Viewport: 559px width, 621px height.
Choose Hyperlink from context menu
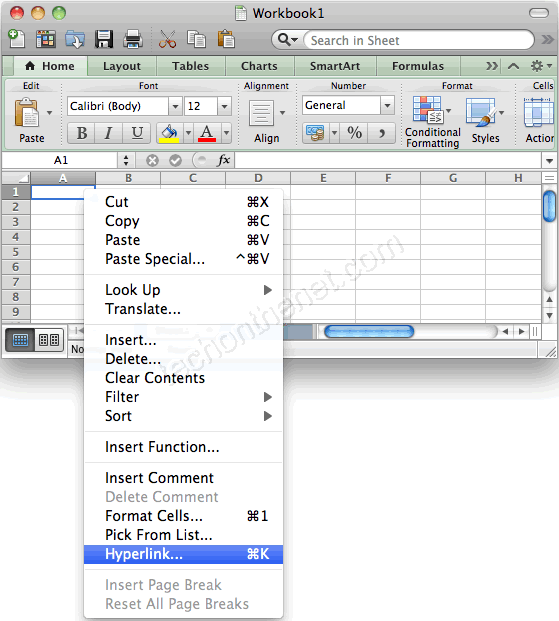click(183, 554)
